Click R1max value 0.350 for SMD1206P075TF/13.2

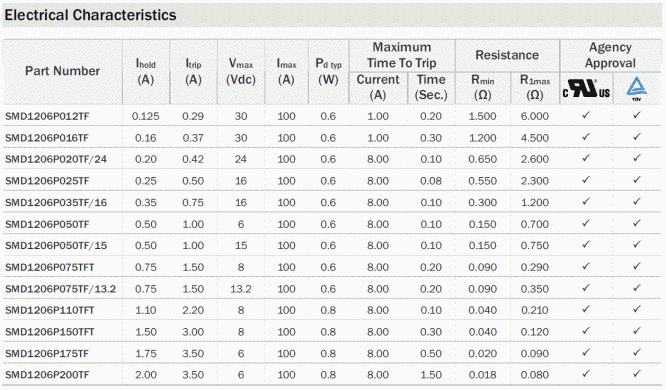pos(535,289)
